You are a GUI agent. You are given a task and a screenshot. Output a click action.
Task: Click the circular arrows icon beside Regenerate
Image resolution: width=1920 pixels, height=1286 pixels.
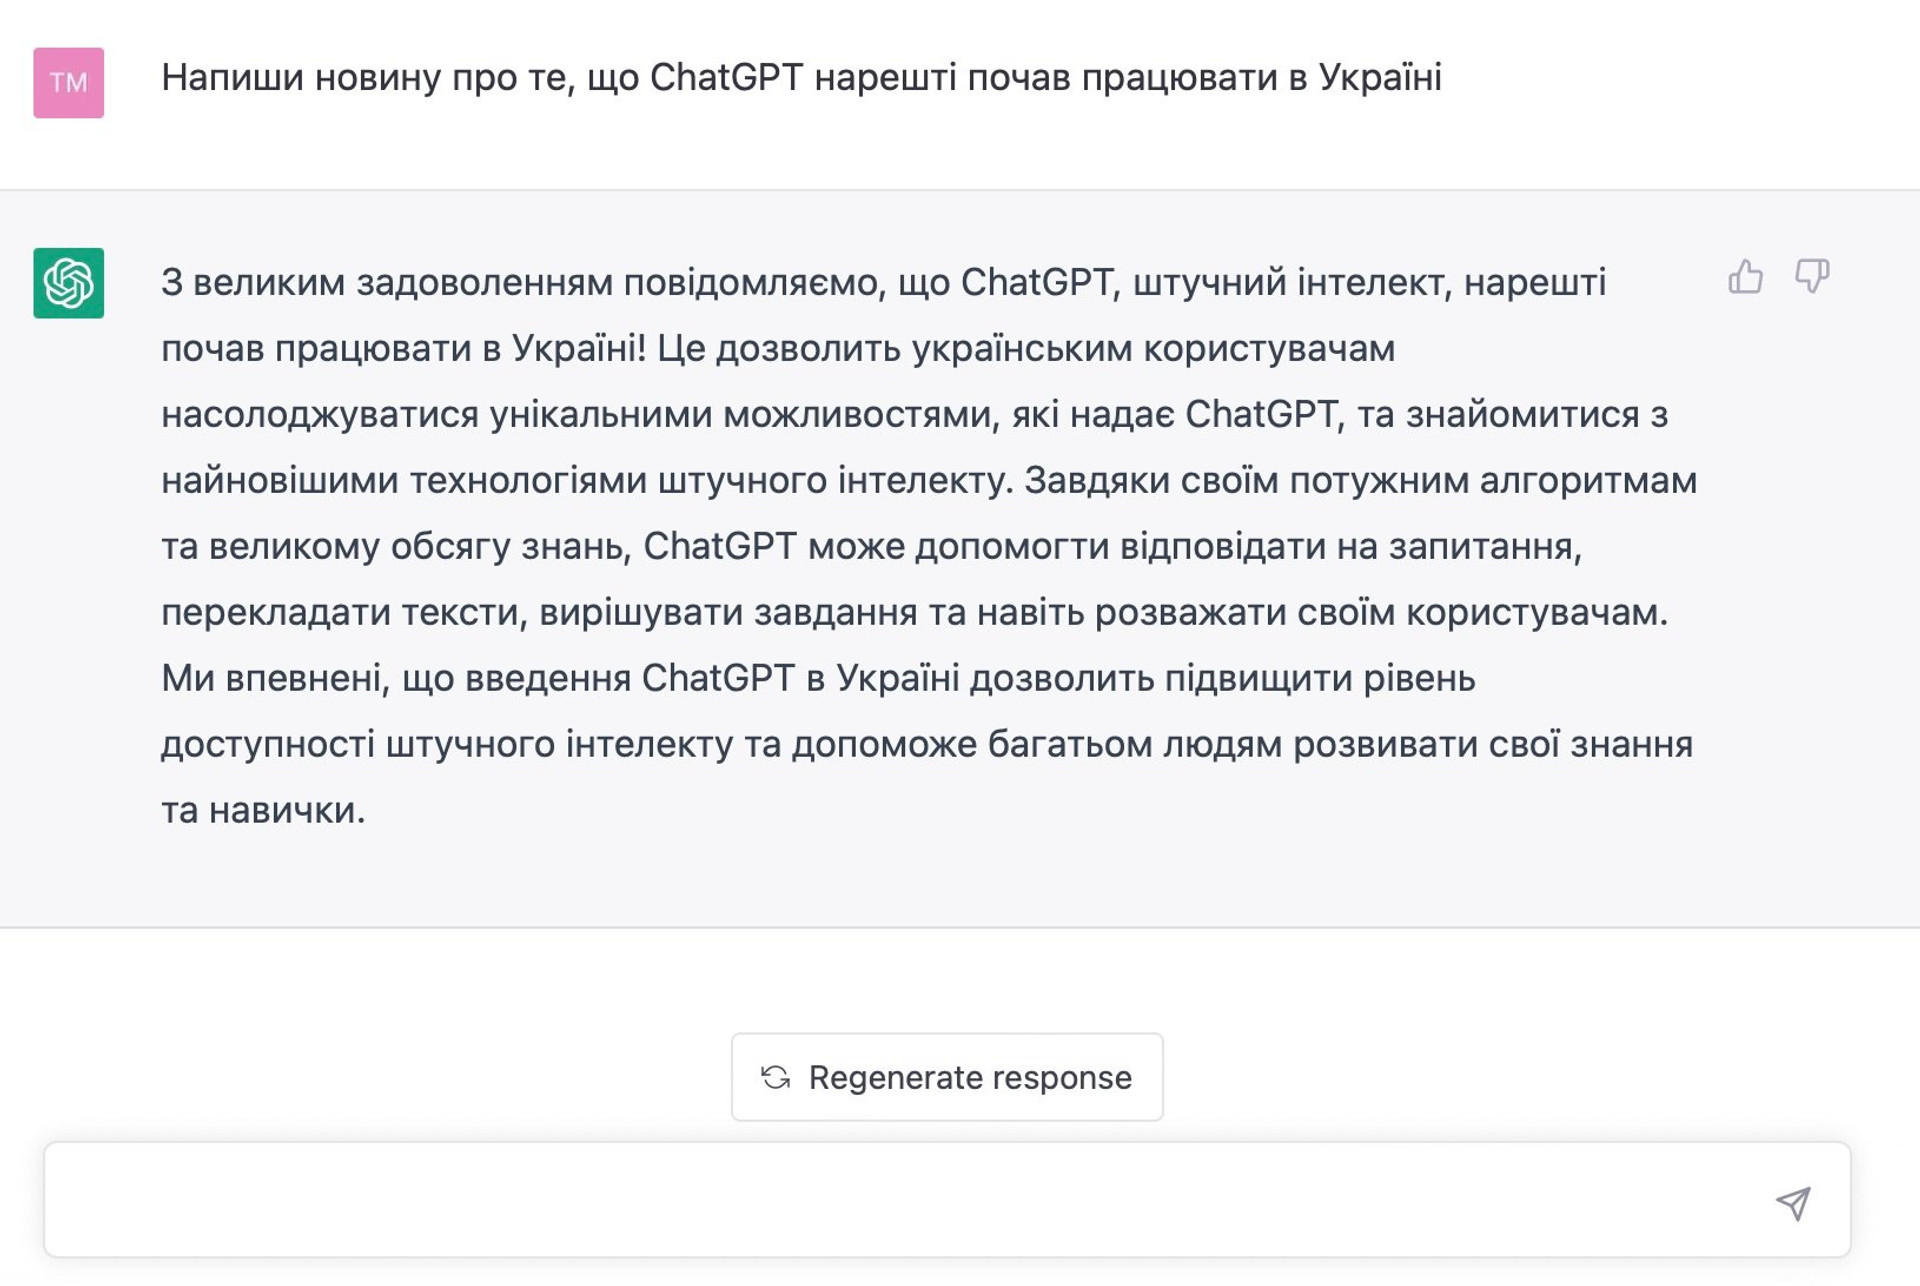pos(776,1077)
